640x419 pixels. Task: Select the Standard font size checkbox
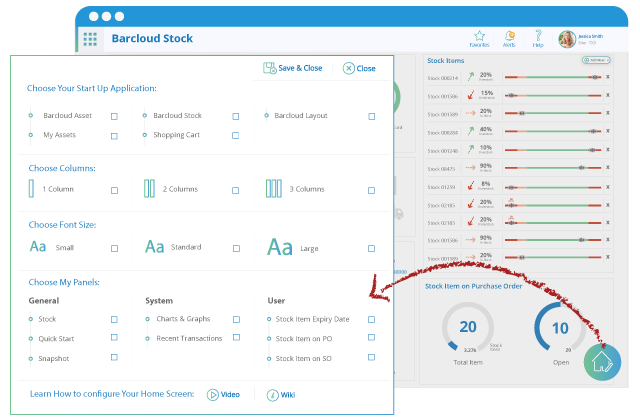(x=236, y=248)
